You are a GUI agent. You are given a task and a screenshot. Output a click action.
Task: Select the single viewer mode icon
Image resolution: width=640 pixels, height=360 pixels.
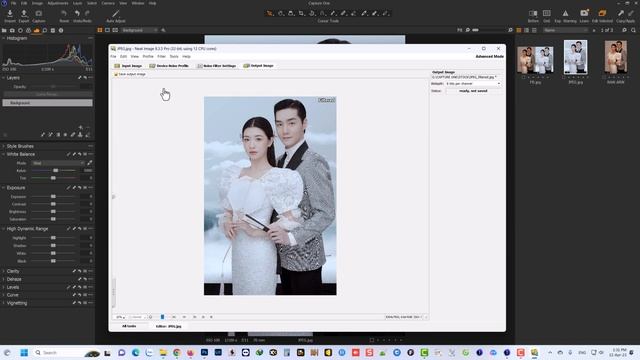pyautogui.click(x=107, y=30)
